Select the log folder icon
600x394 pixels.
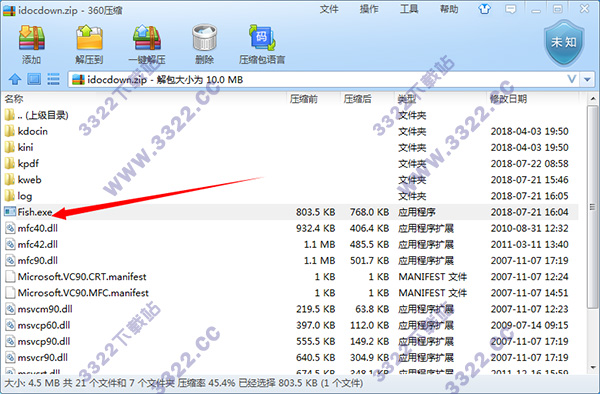[x=10, y=196]
